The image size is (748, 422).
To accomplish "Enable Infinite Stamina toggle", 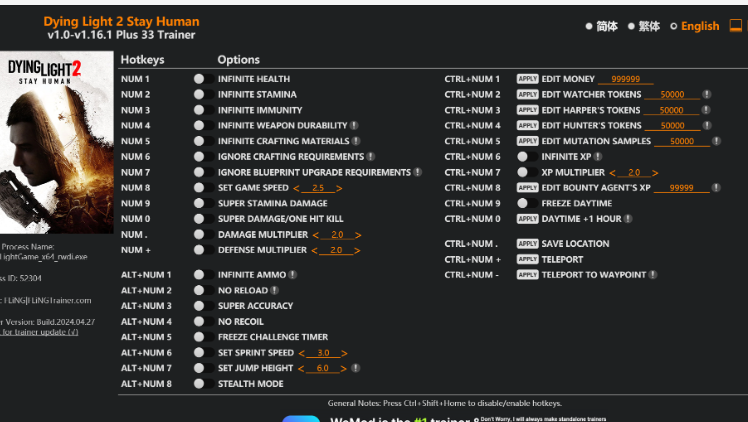I will [204, 94].
